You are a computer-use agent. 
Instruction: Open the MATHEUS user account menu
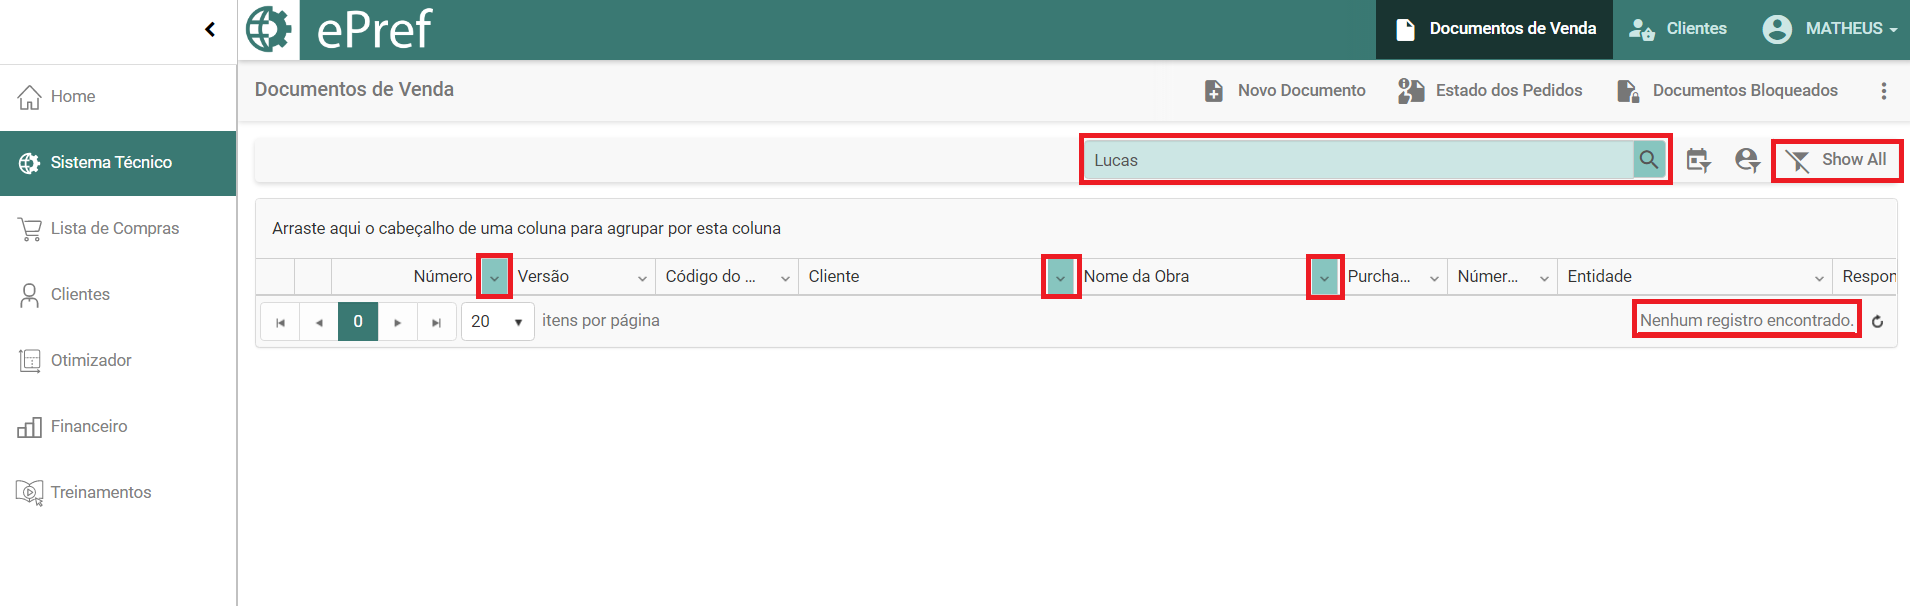point(1830,29)
